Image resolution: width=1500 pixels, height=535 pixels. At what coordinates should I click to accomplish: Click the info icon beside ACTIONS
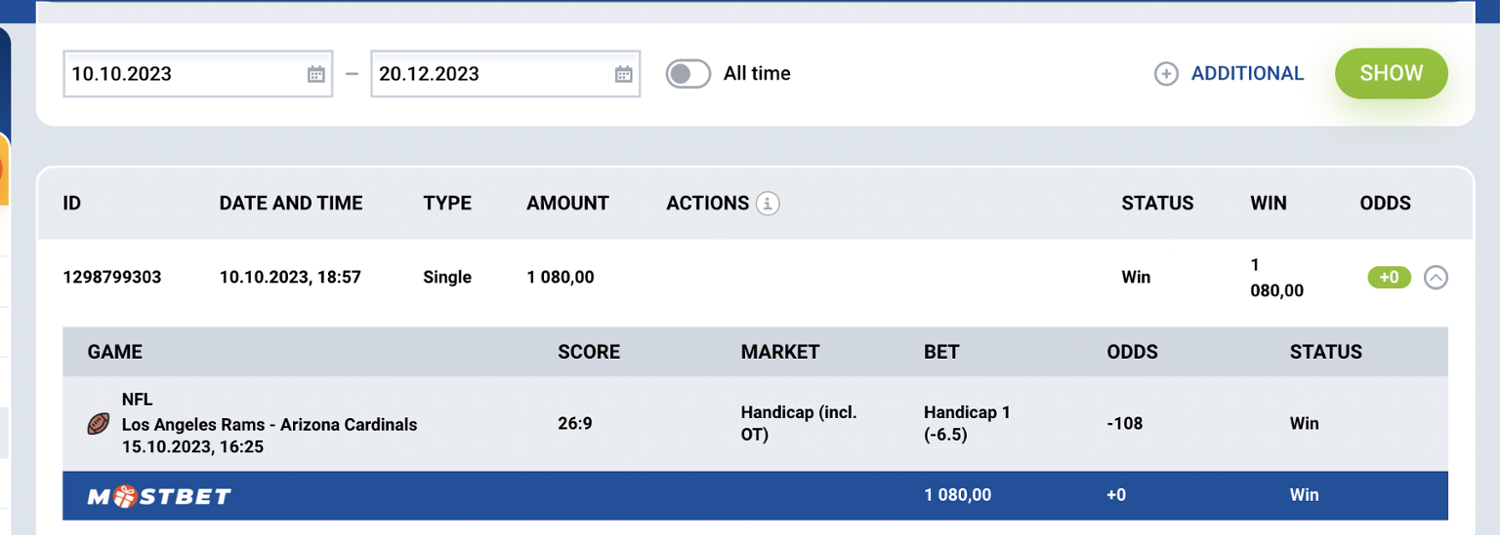click(768, 204)
